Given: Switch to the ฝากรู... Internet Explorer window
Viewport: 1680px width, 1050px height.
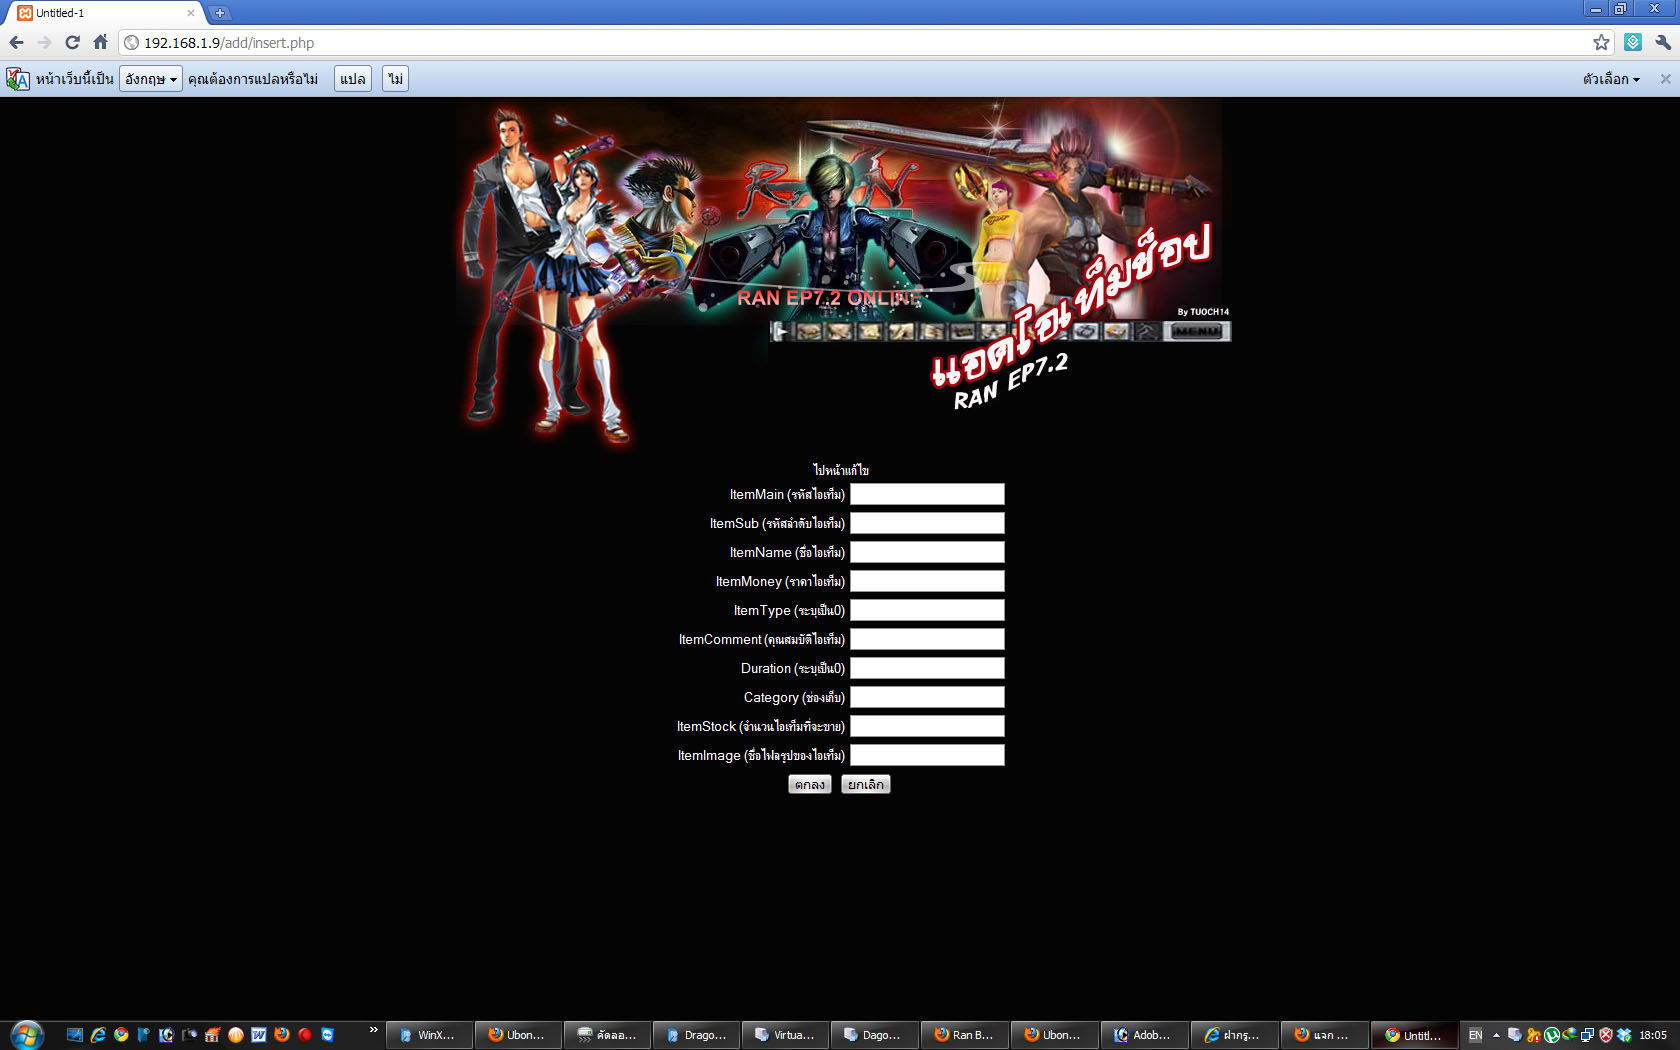Looking at the screenshot, I should click(x=1233, y=1035).
